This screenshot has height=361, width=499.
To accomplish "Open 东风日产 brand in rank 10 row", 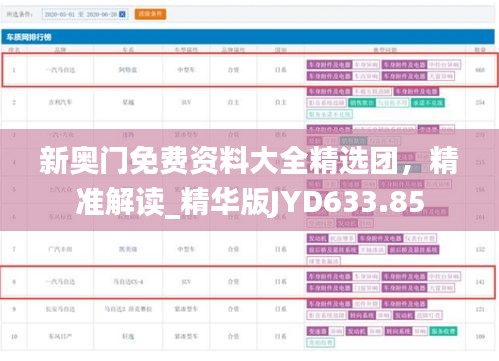I will (x=60, y=337).
